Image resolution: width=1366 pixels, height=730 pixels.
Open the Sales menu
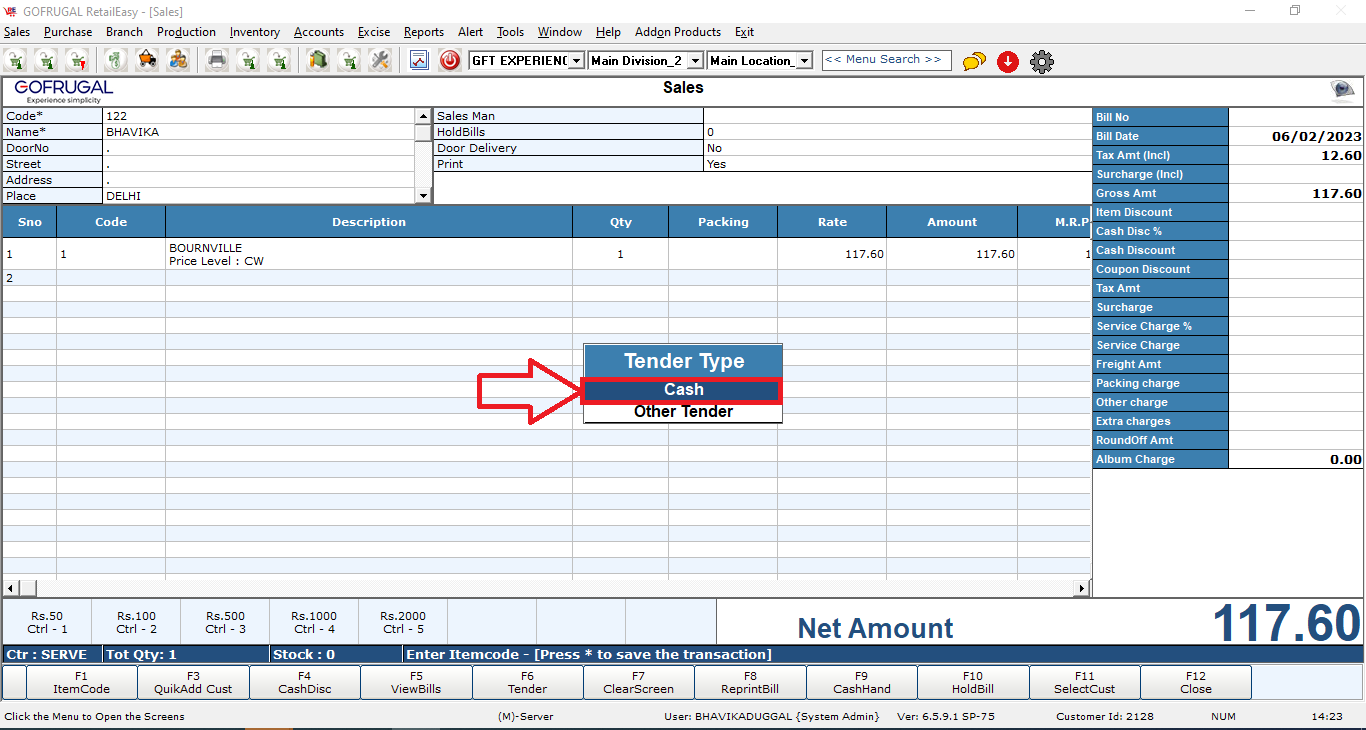[x=17, y=32]
